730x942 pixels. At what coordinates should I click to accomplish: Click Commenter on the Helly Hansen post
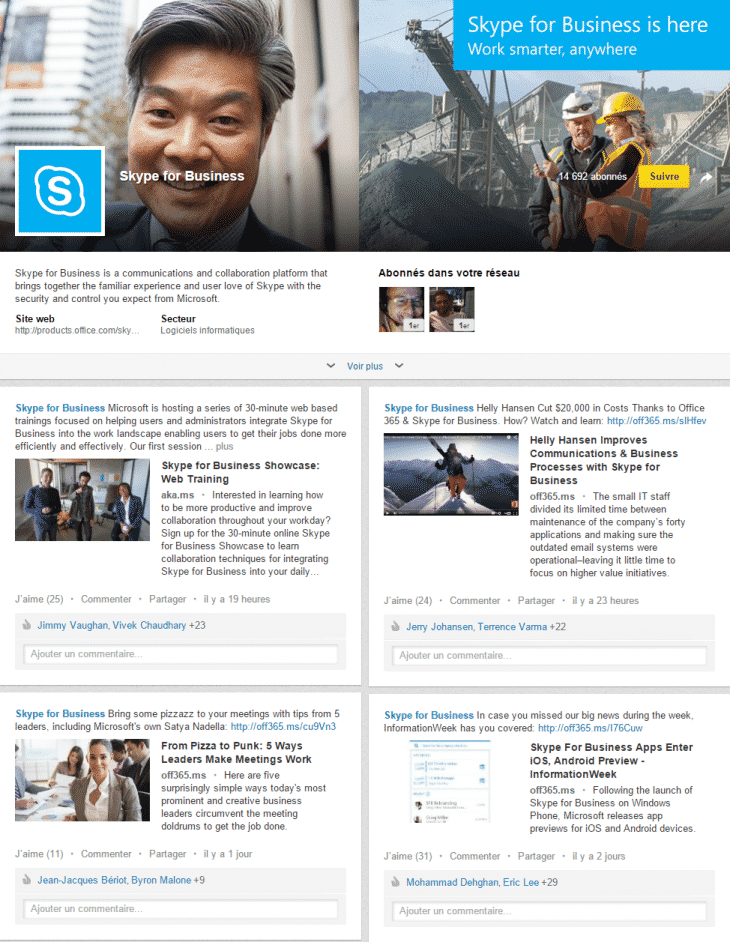[x=475, y=601]
